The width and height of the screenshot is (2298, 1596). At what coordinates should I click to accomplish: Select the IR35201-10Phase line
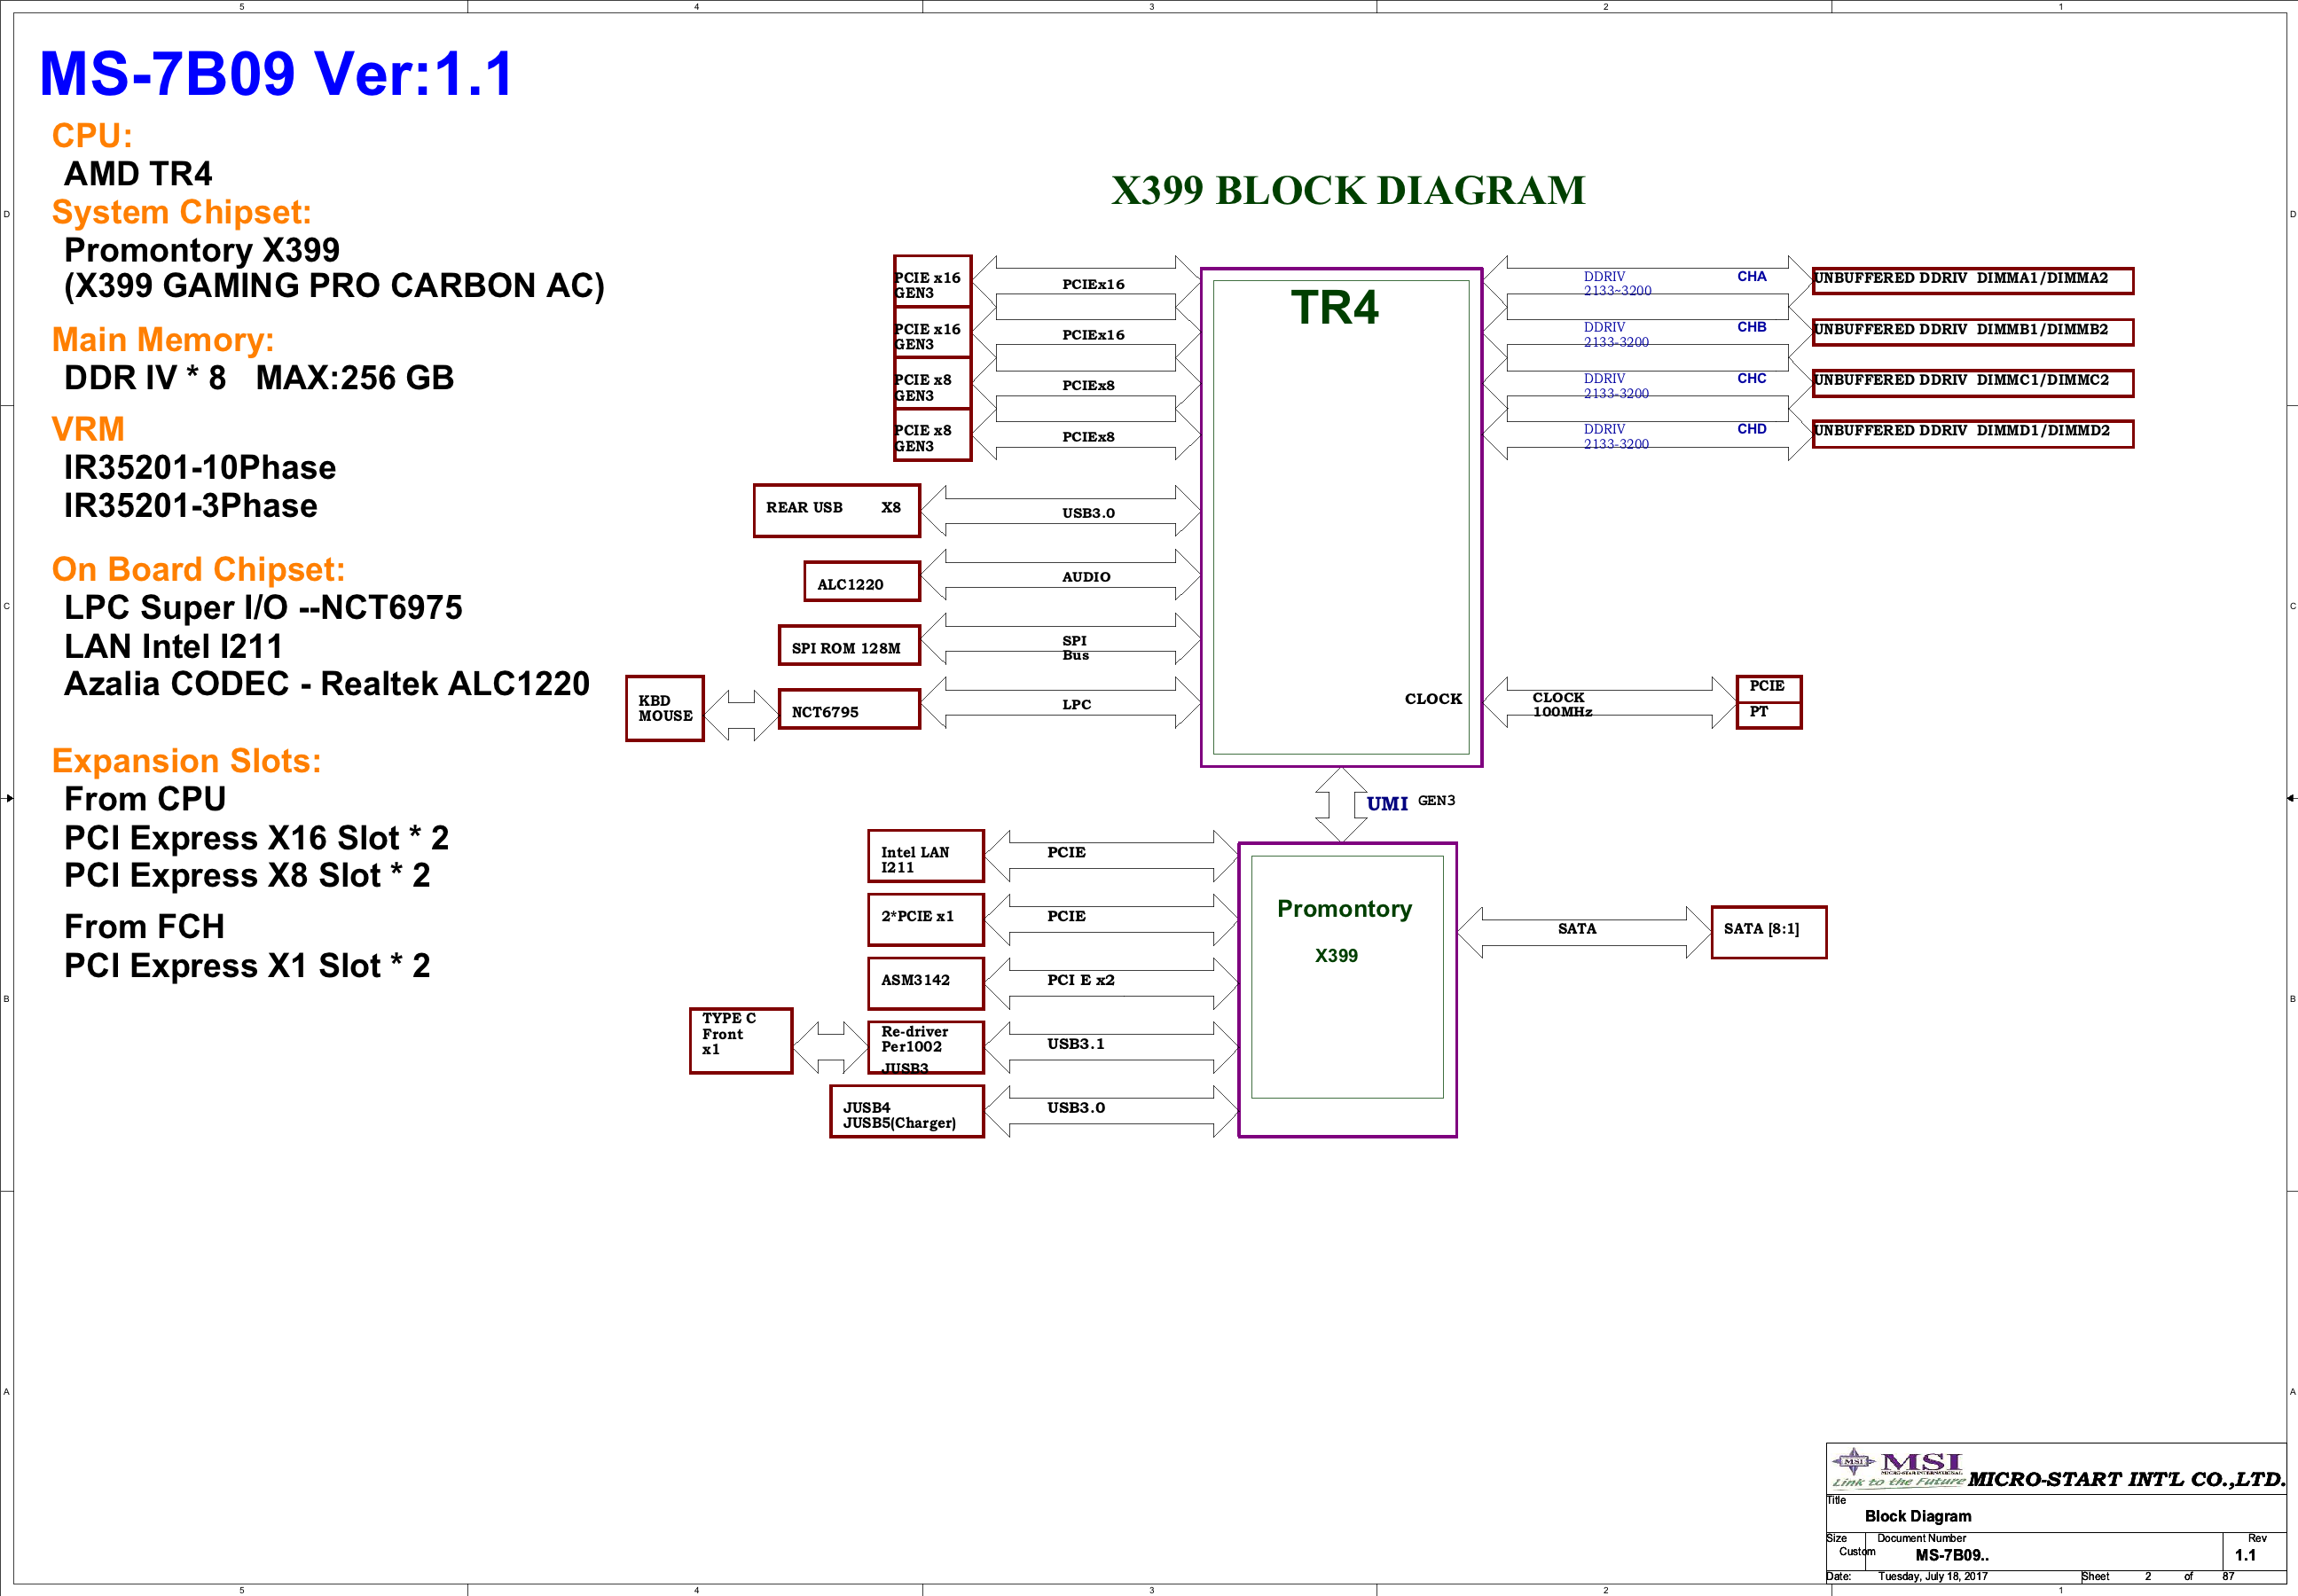200,467
